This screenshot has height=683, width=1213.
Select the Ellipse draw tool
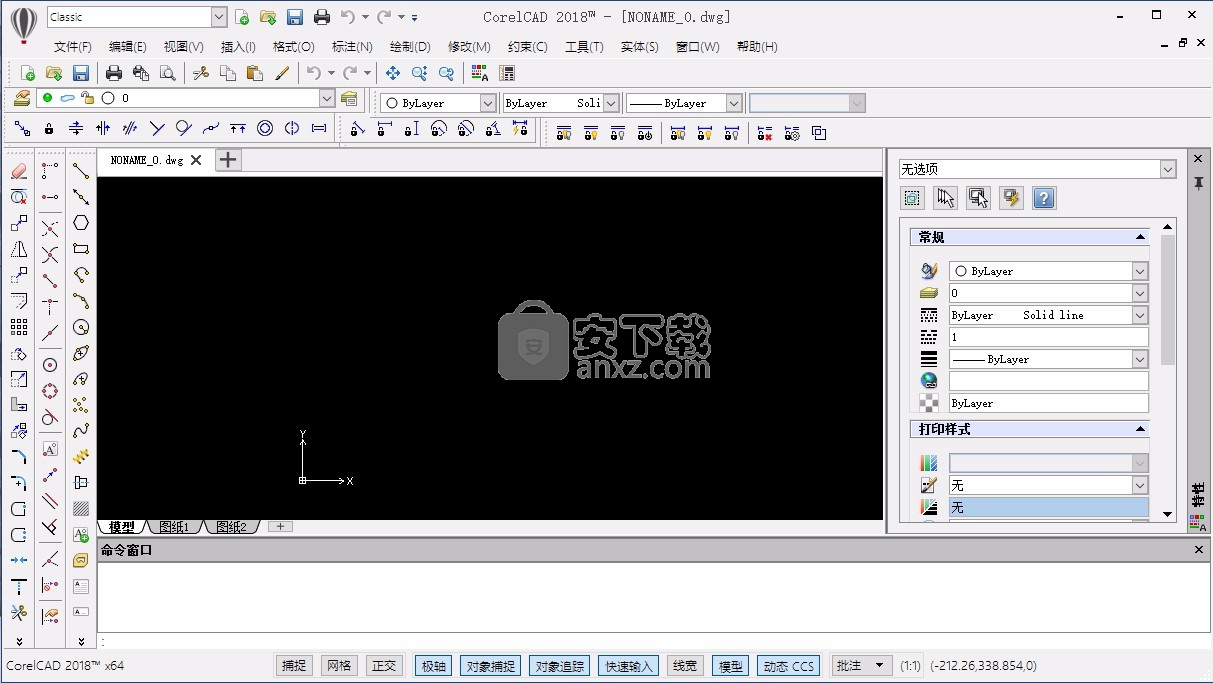(x=81, y=353)
